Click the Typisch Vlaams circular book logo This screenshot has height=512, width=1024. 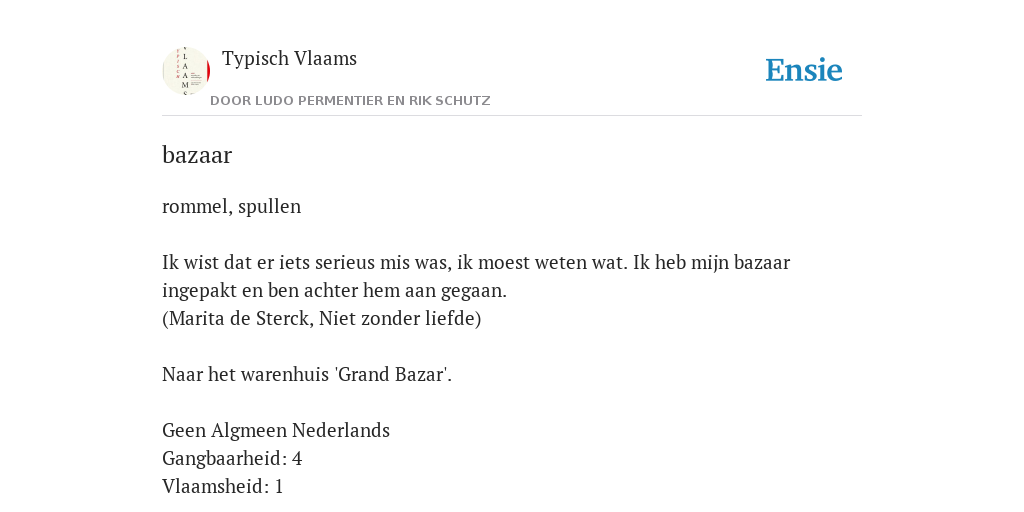pos(186,71)
